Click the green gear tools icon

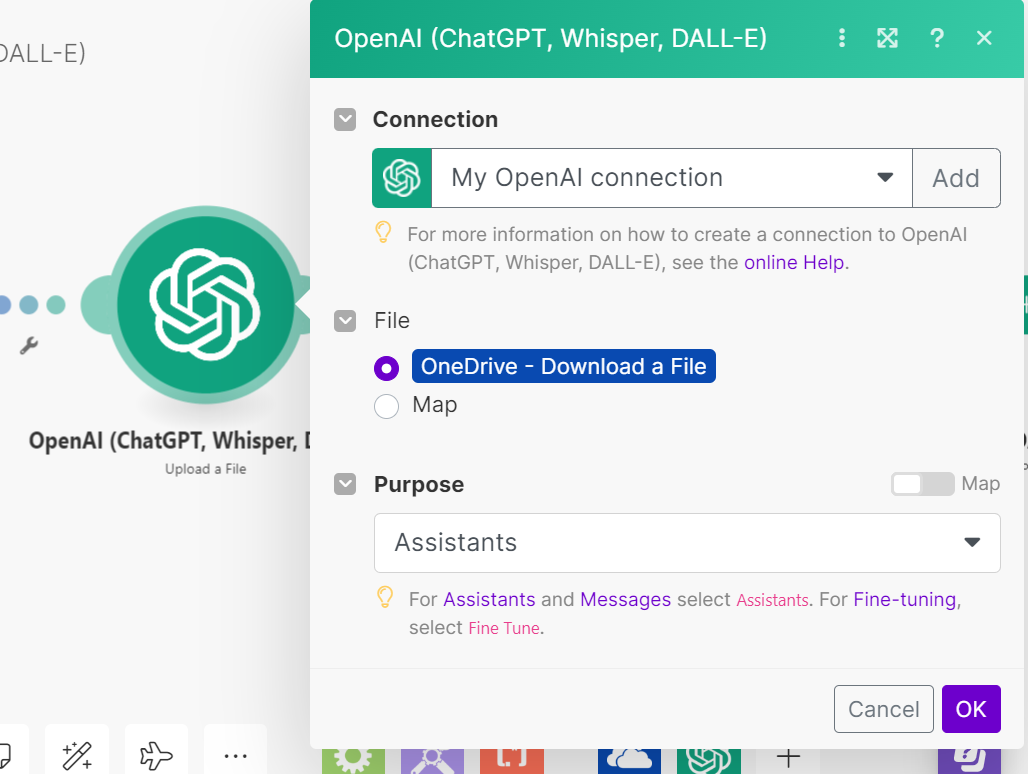pos(353,760)
